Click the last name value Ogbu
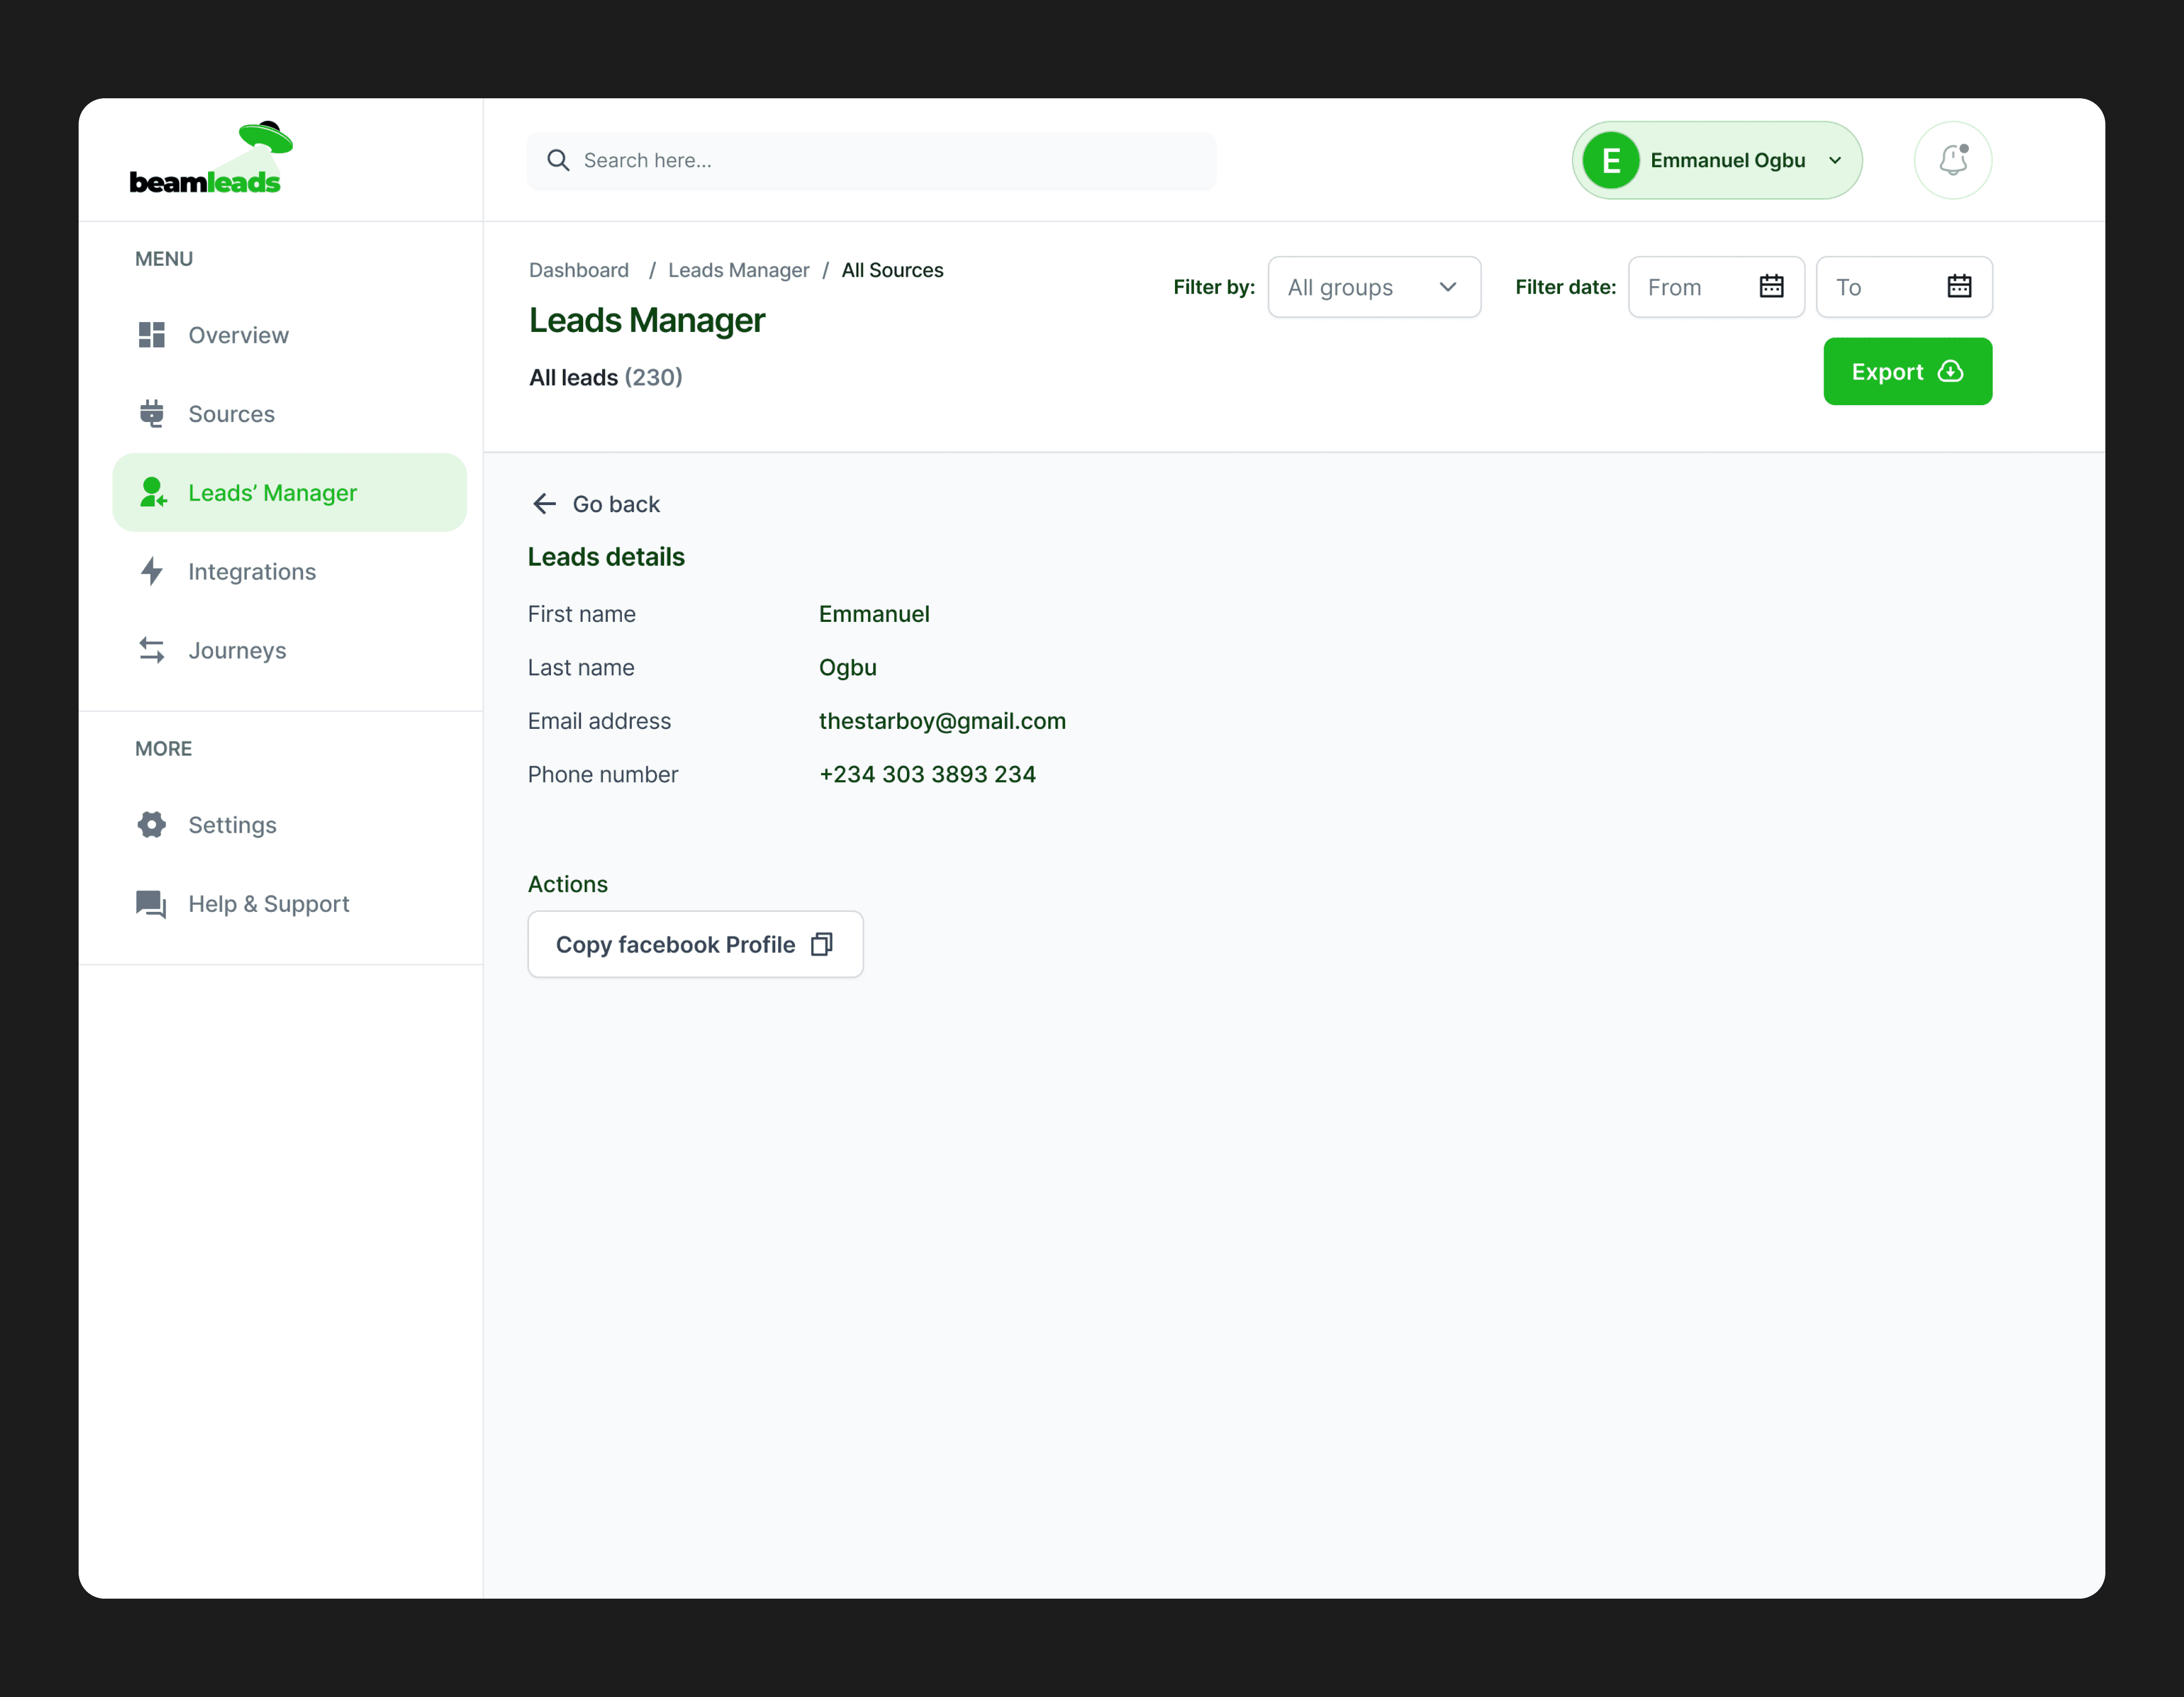 point(848,667)
